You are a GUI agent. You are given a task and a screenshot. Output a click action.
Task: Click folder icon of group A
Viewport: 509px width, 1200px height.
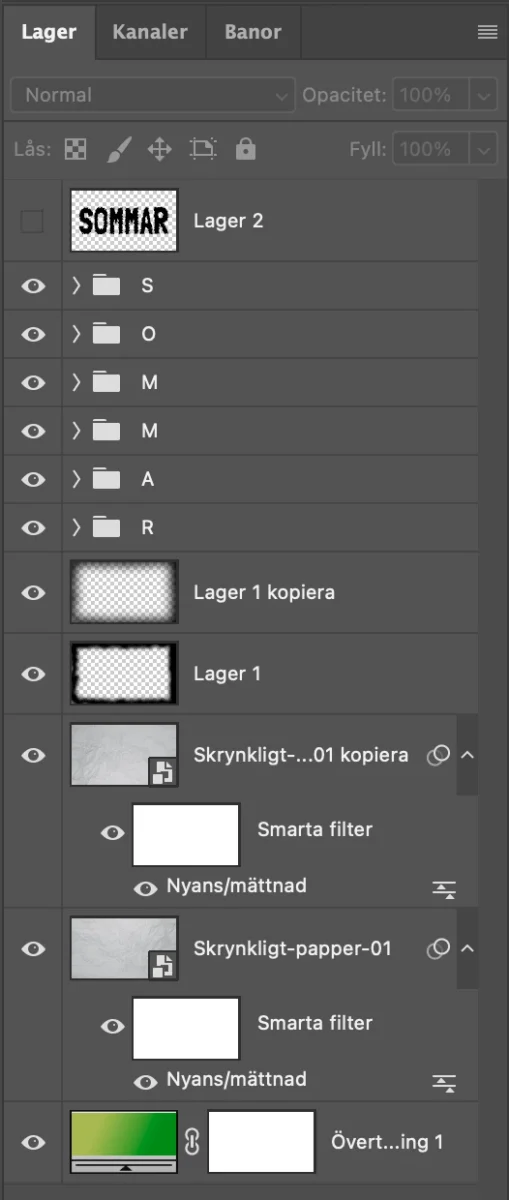coord(106,479)
